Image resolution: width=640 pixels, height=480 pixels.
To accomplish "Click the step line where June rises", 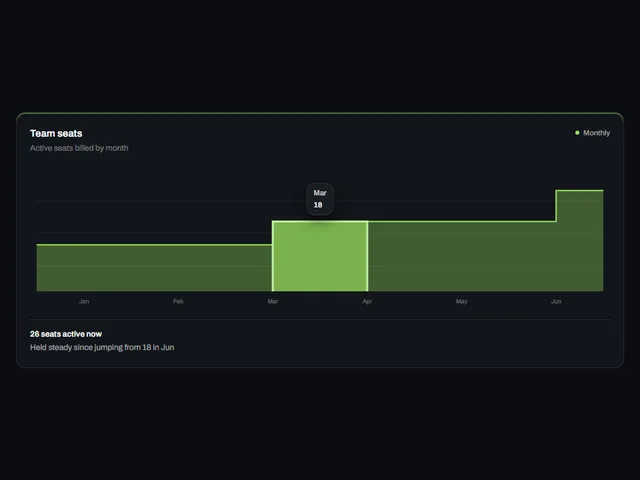I will click(x=556, y=206).
